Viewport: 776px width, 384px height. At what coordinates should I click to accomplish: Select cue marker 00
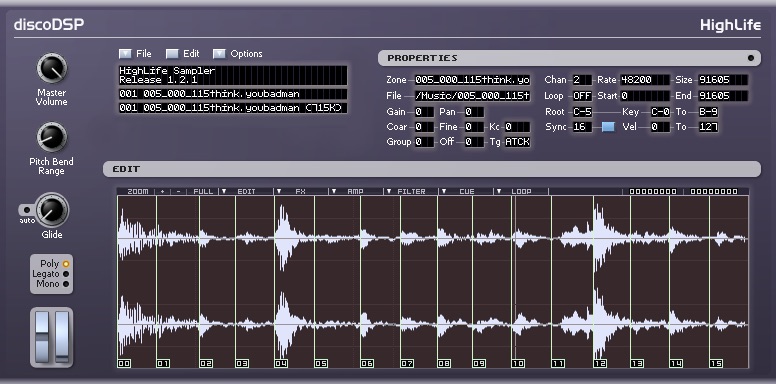tap(124, 363)
